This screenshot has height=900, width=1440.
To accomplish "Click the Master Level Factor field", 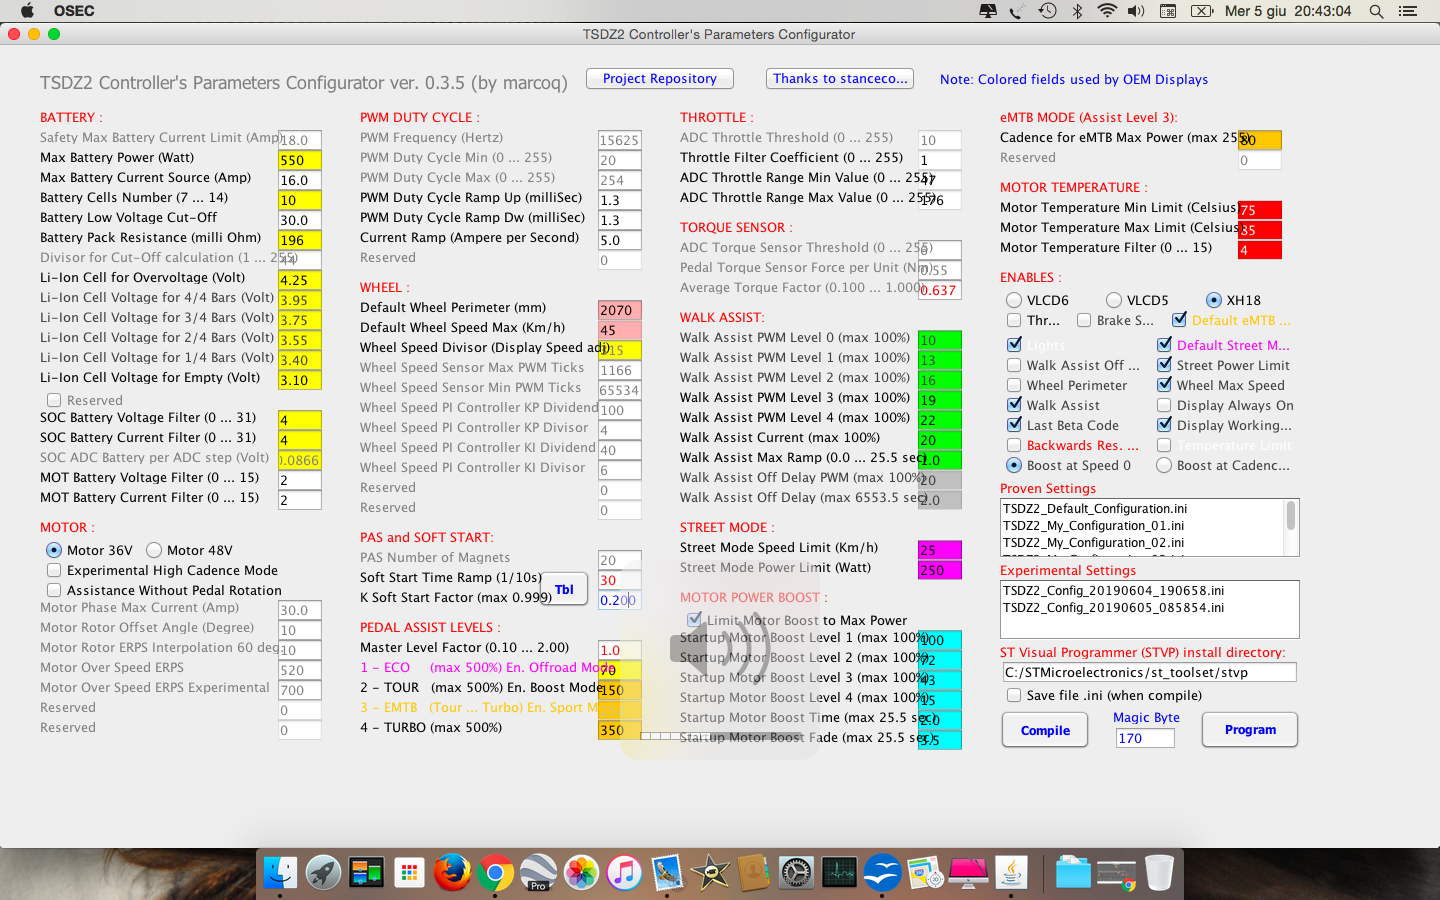I will (620, 650).
